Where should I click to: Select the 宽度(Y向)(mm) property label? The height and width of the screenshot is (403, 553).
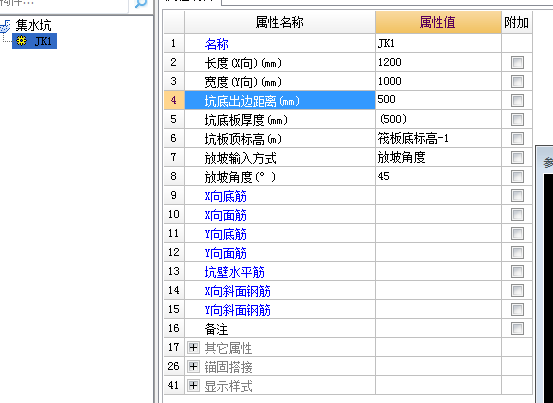[243, 82]
